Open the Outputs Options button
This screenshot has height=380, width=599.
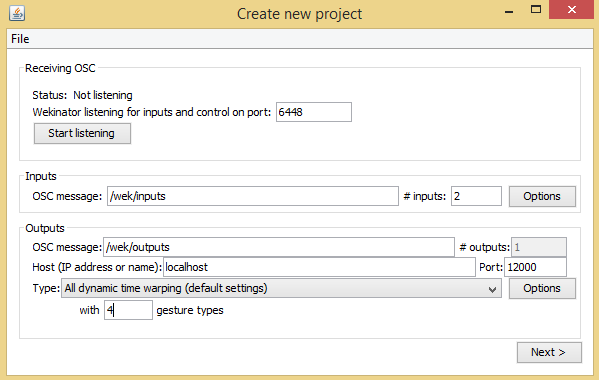pos(542,288)
